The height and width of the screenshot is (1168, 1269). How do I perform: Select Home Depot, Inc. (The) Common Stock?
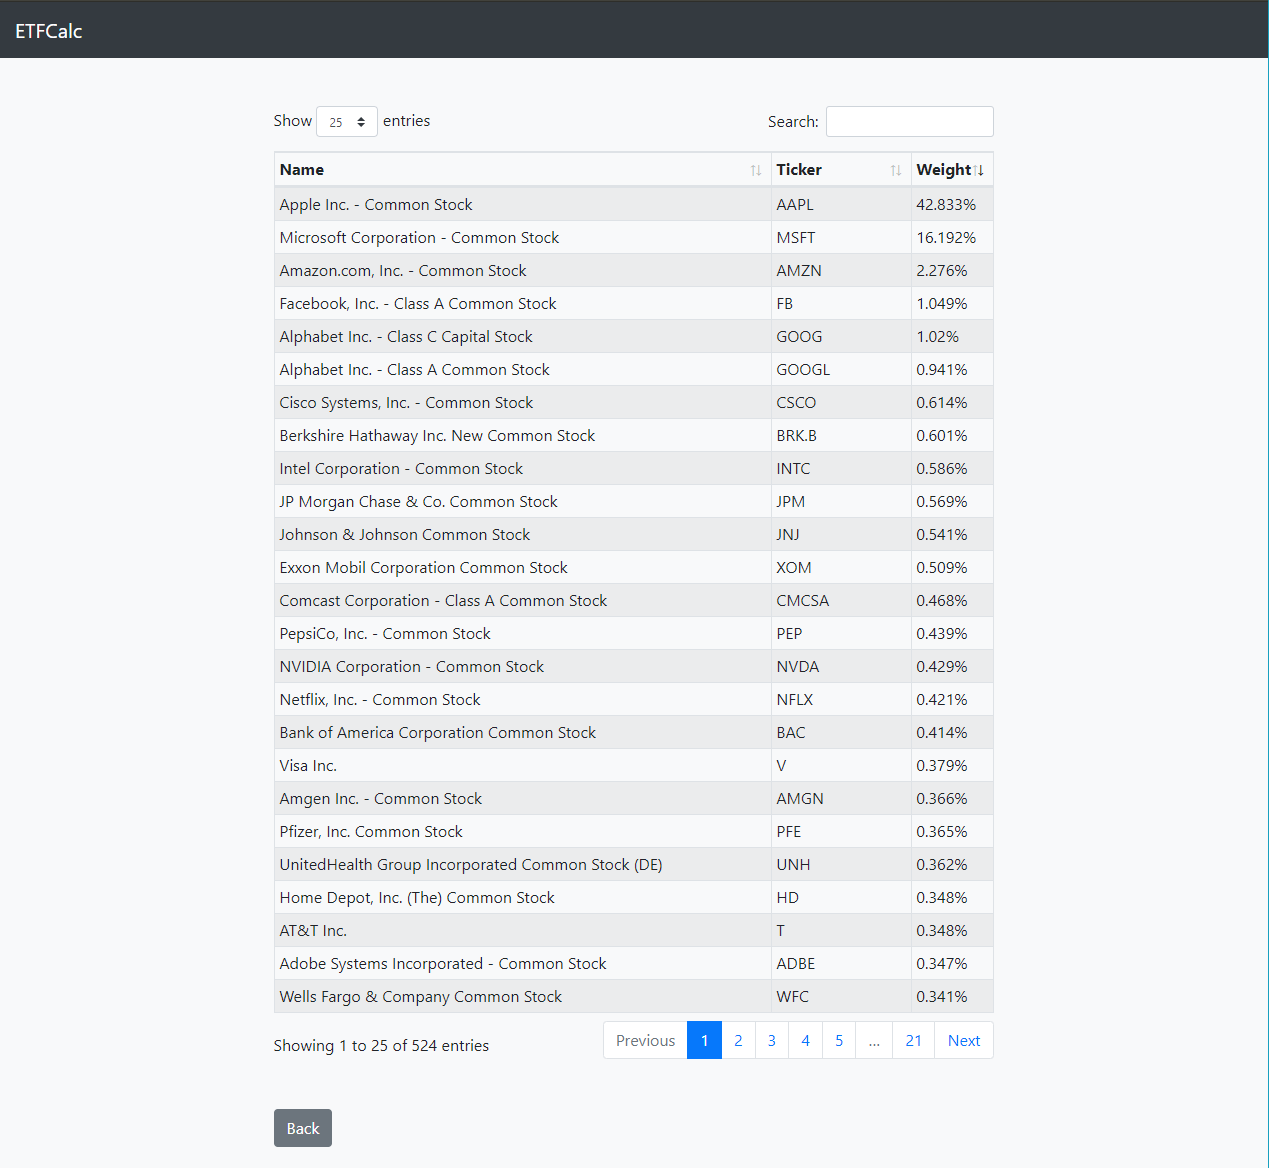tap(522, 897)
